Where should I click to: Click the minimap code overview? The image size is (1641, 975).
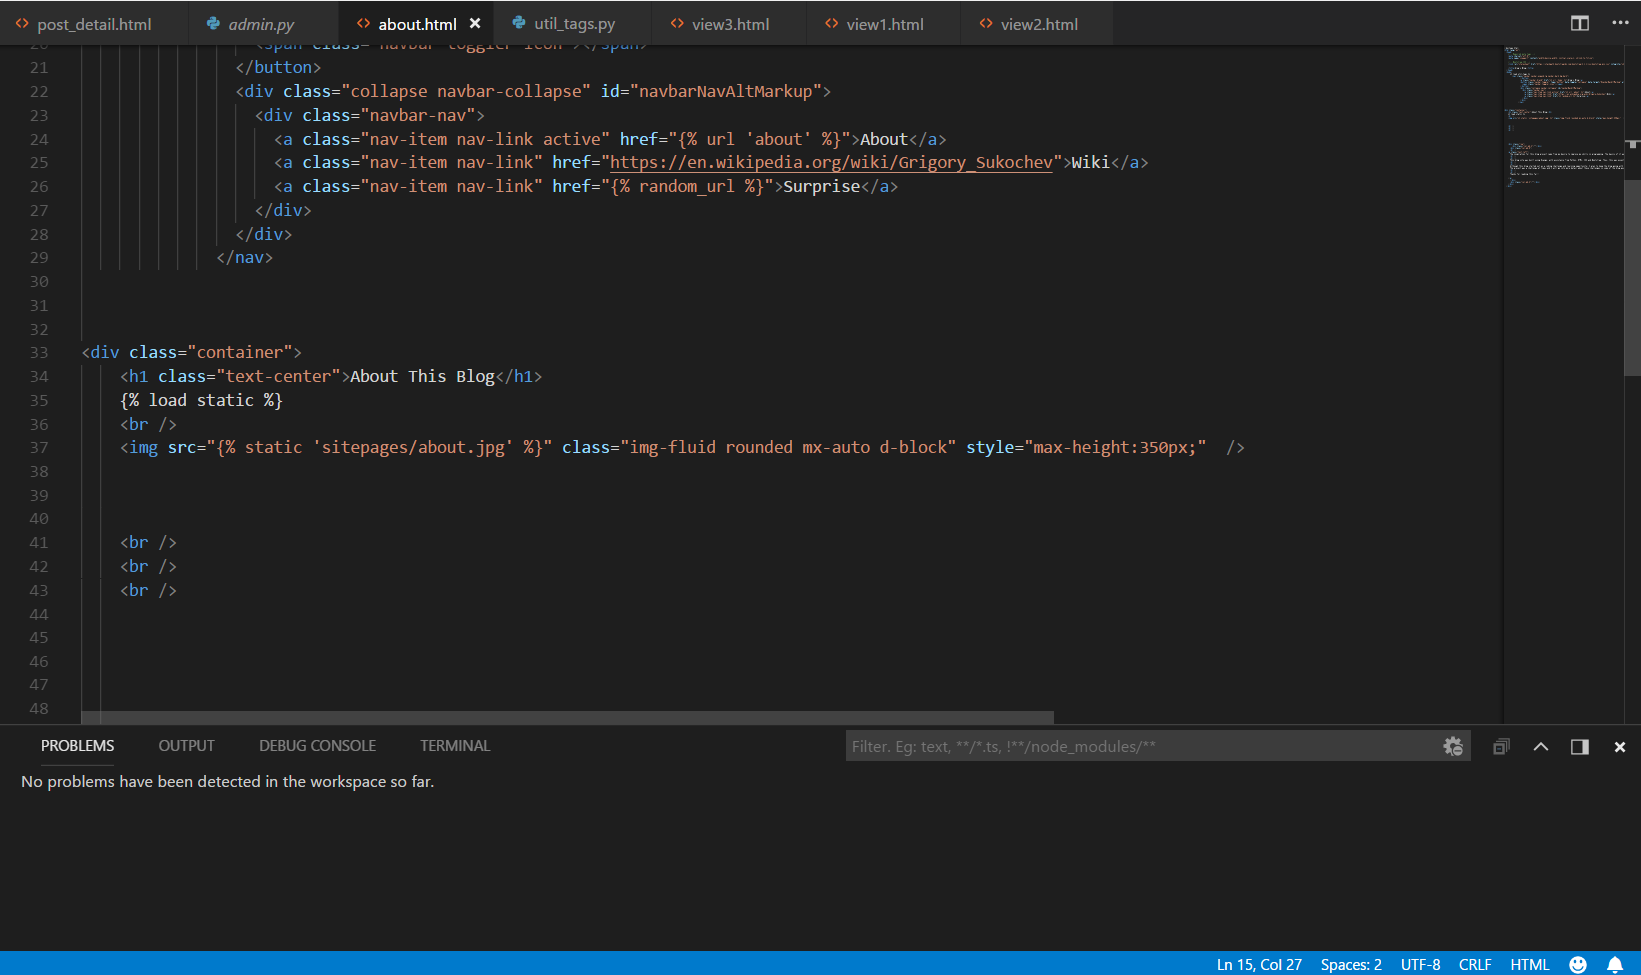pyautogui.click(x=1563, y=115)
